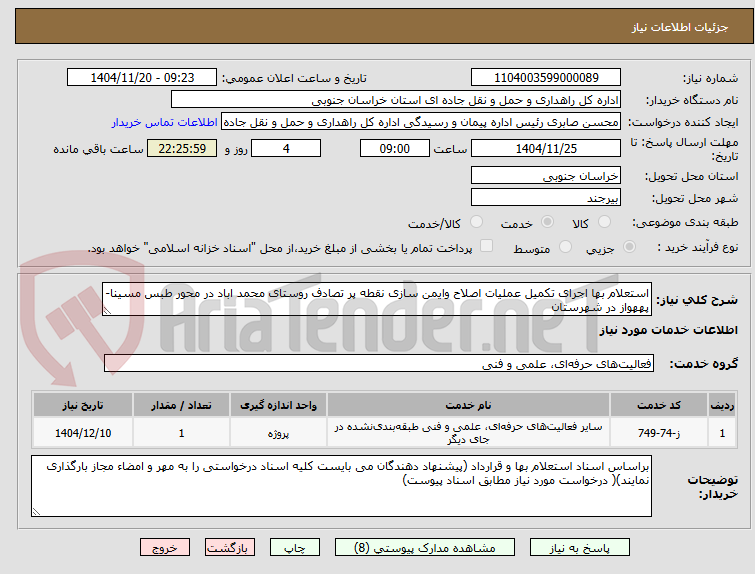Grab the resize handle of buyer notes textarea
The image size is (755, 574).
click(x=36, y=511)
